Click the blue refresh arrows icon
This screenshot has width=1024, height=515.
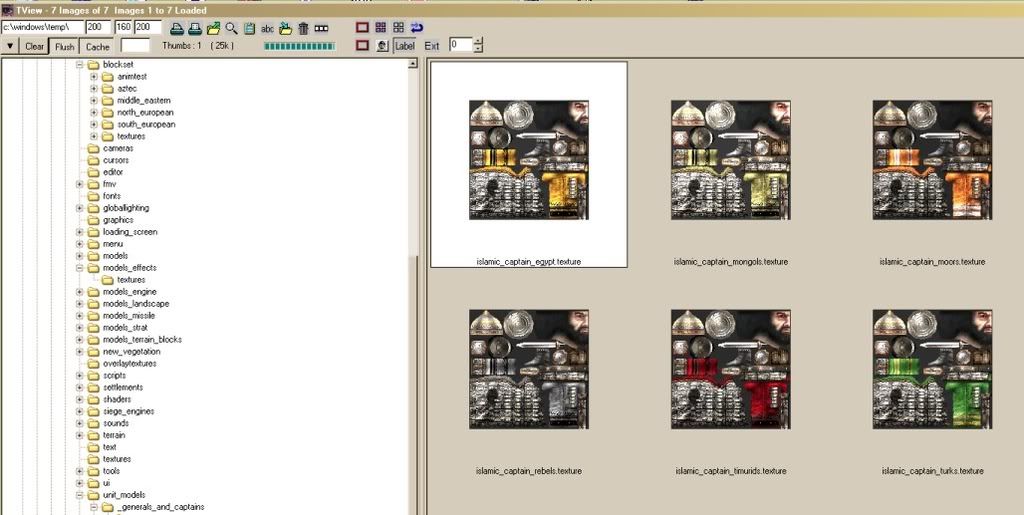click(417, 28)
